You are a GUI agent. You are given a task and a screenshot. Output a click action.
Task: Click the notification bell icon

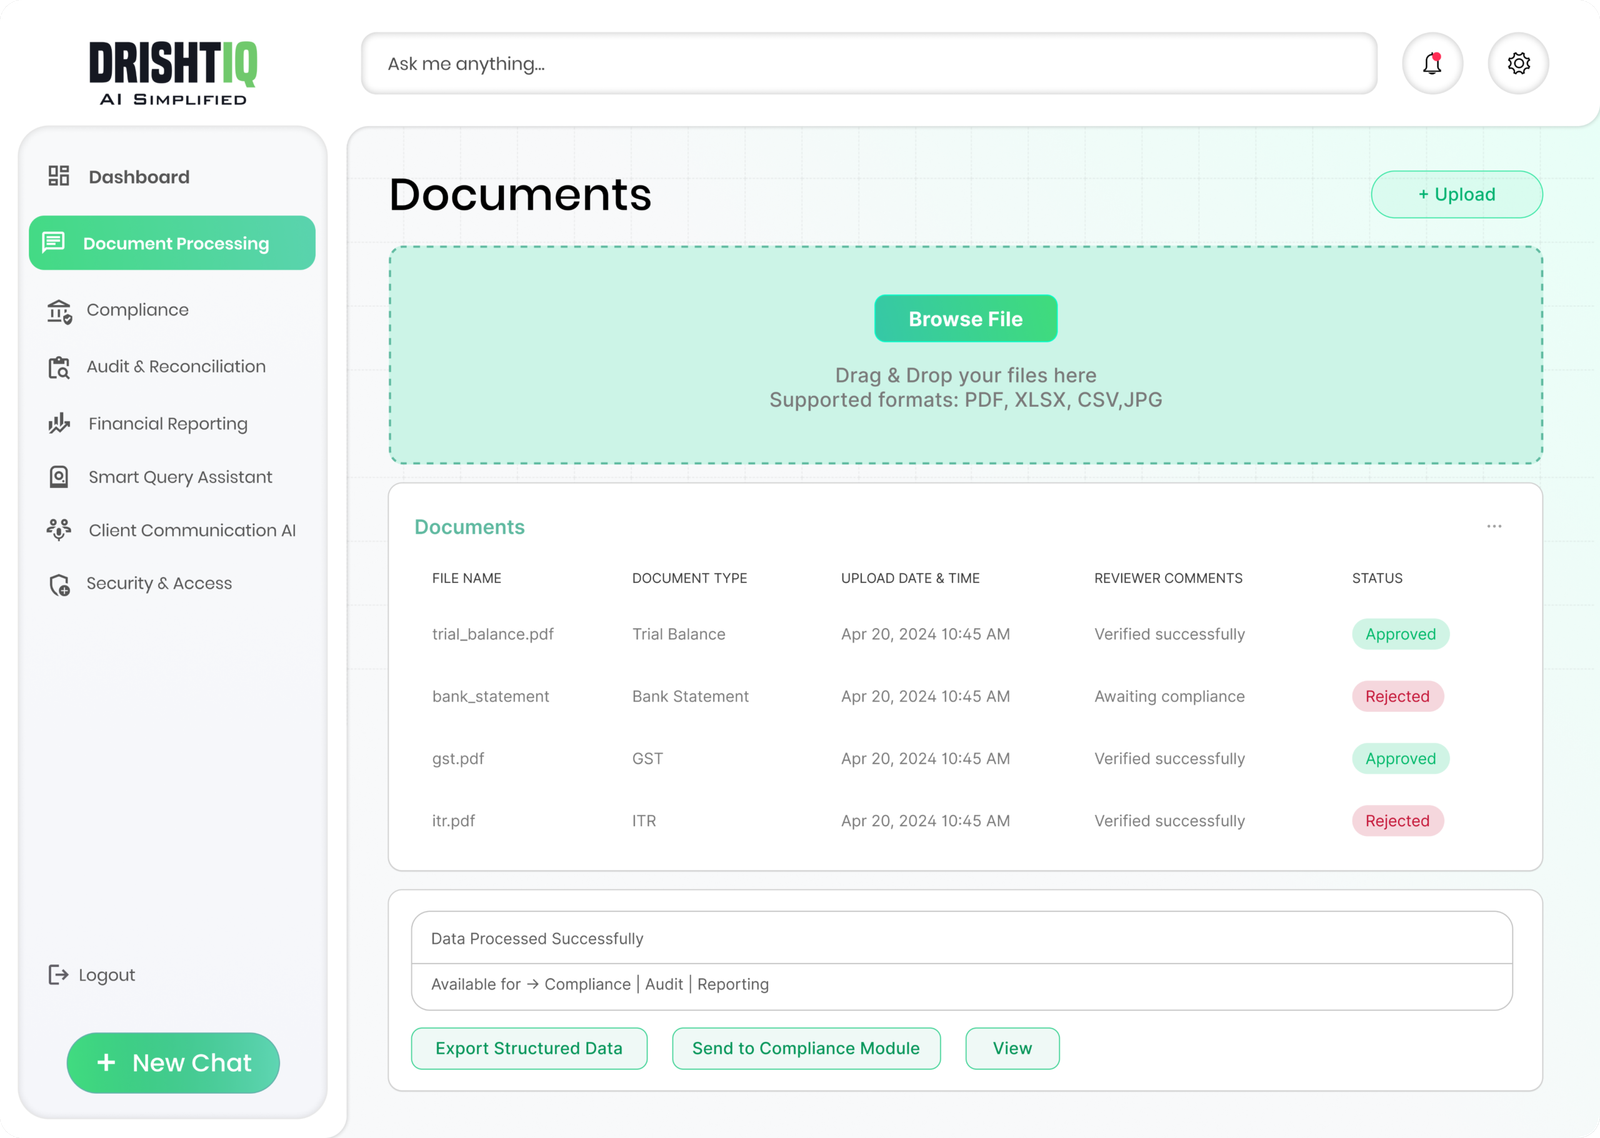[1432, 64]
